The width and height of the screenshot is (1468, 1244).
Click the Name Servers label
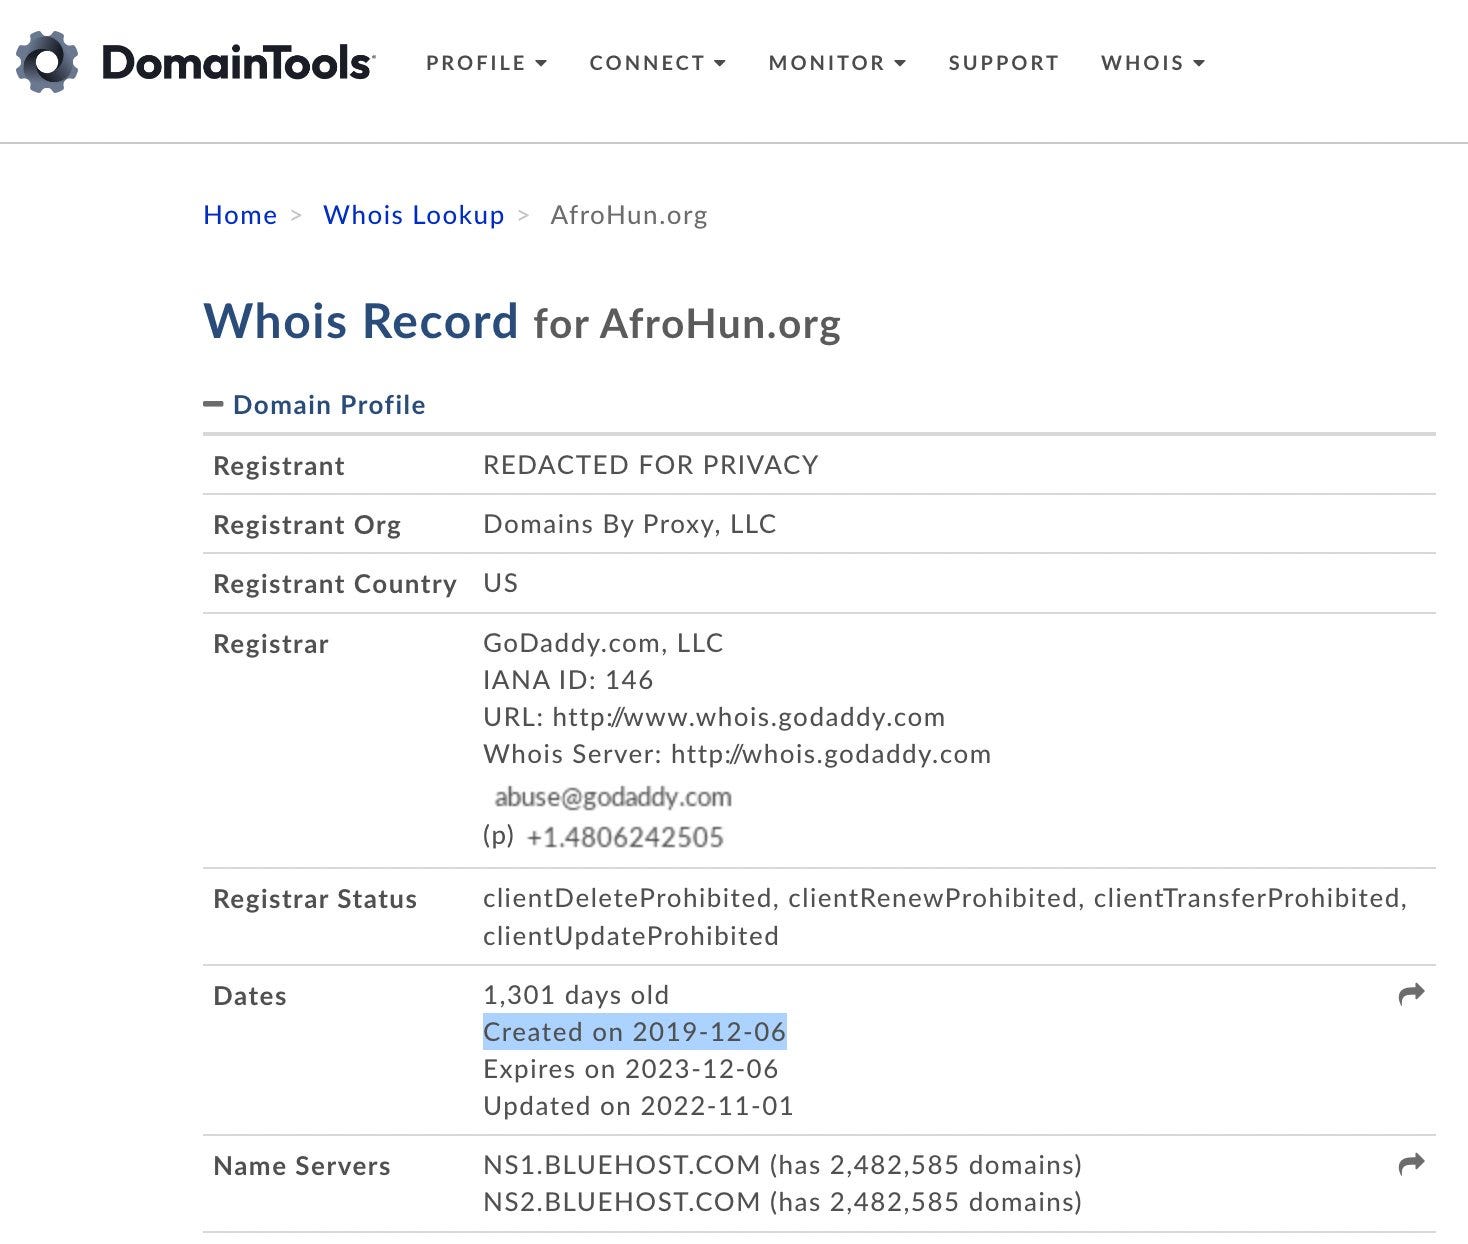click(302, 1166)
